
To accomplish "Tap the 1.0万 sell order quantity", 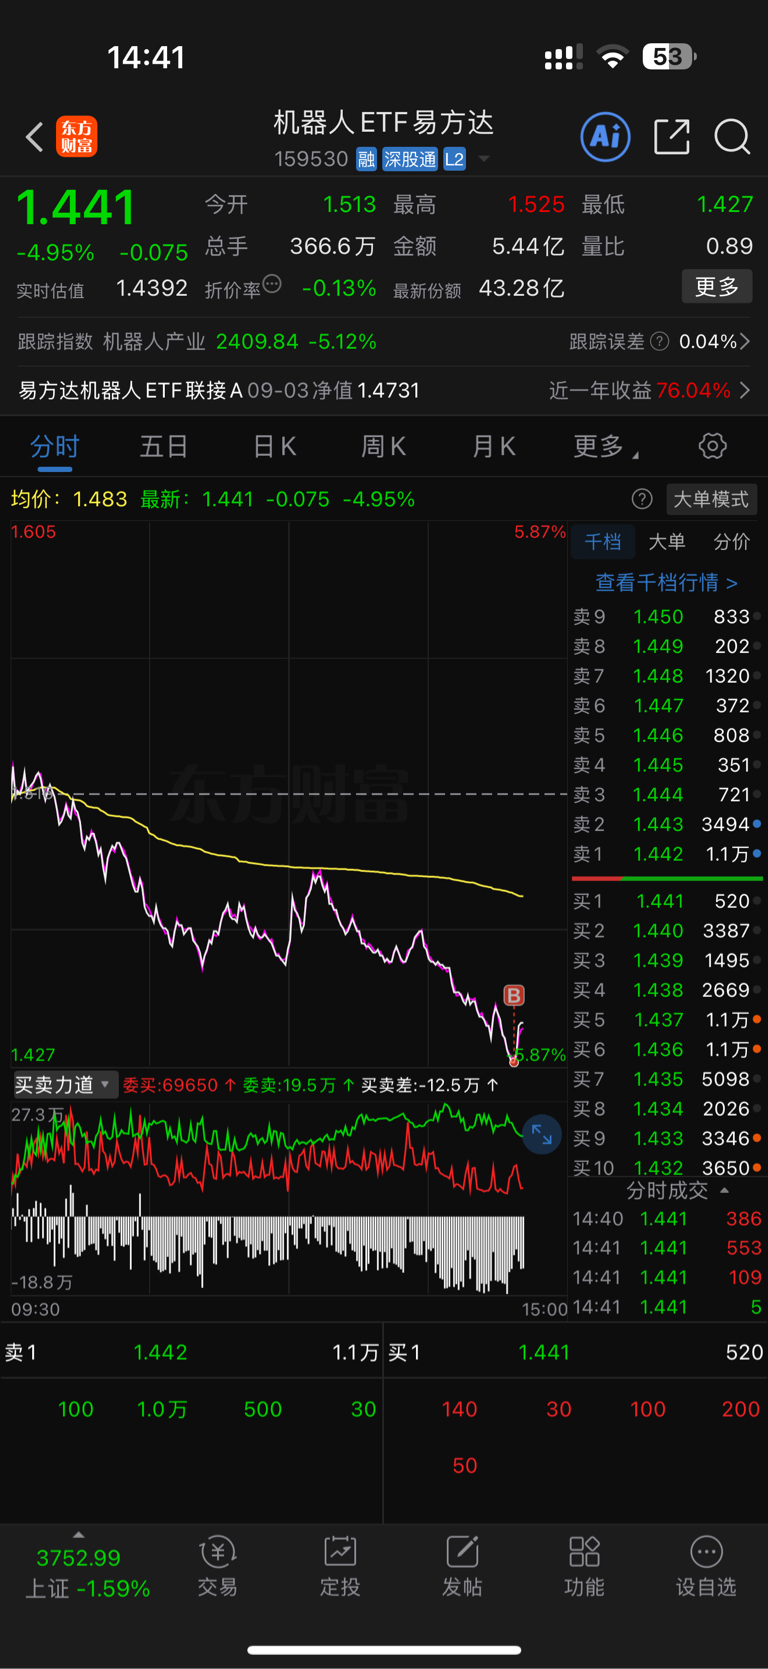I will (162, 1409).
